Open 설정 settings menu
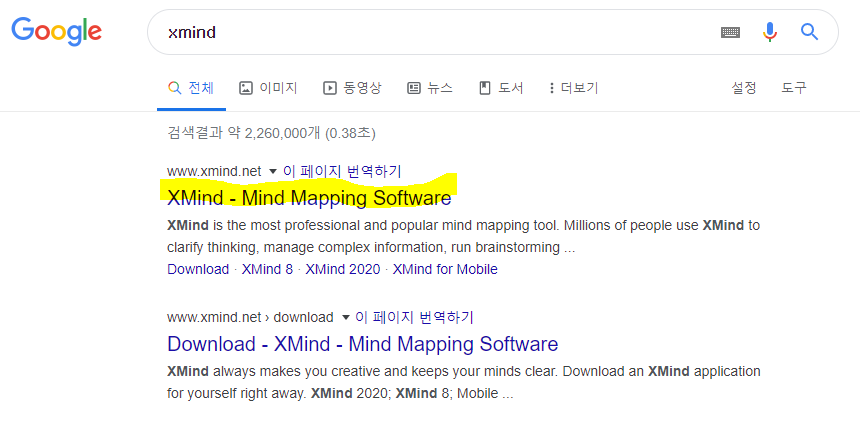Image resolution: width=860 pixels, height=426 pixels. 744,88
